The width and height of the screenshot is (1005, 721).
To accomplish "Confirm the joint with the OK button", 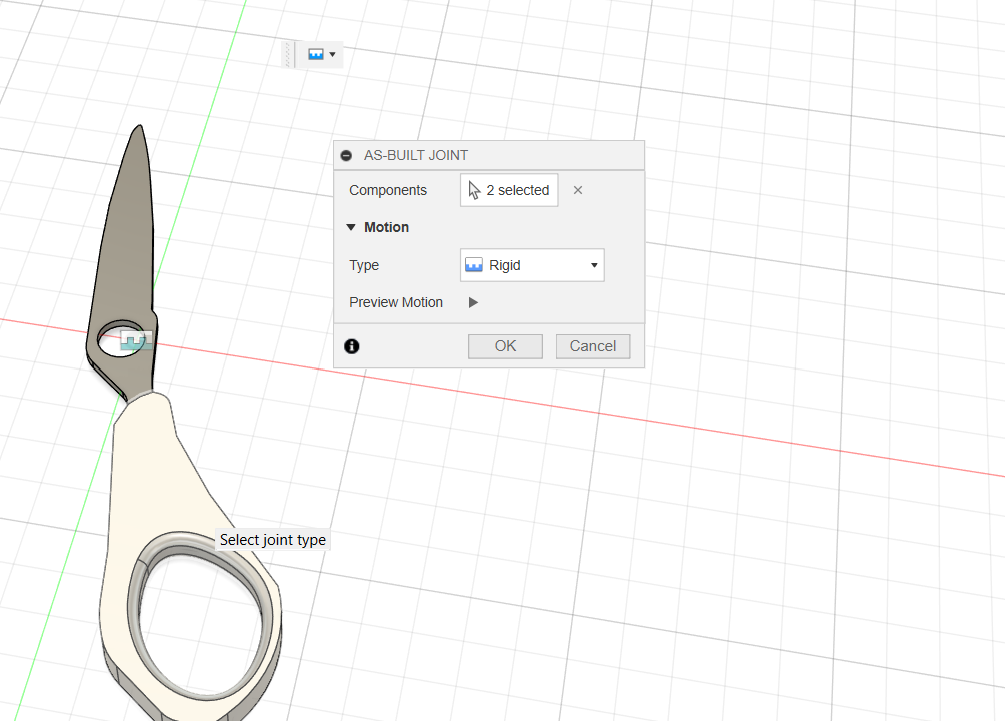I will 505,346.
